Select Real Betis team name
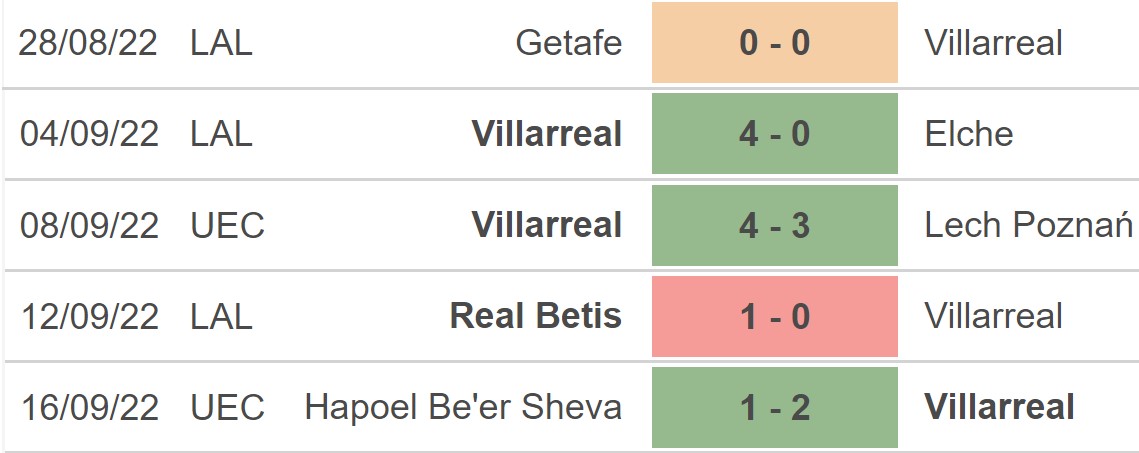Image resolution: width=1139 pixels, height=453 pixels. (536, 317)
